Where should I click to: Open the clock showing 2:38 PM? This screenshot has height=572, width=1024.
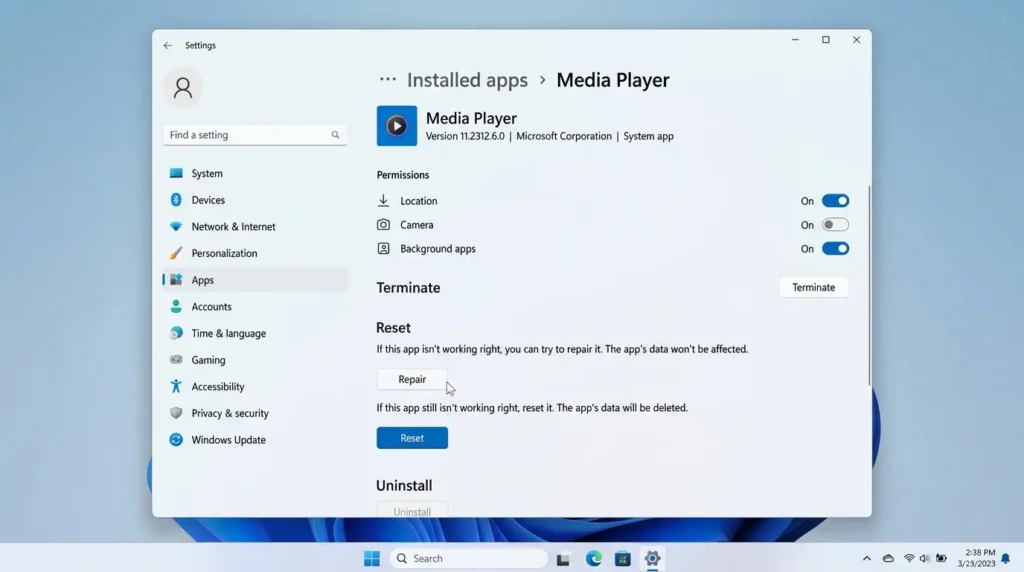click(x=976, y=558)
